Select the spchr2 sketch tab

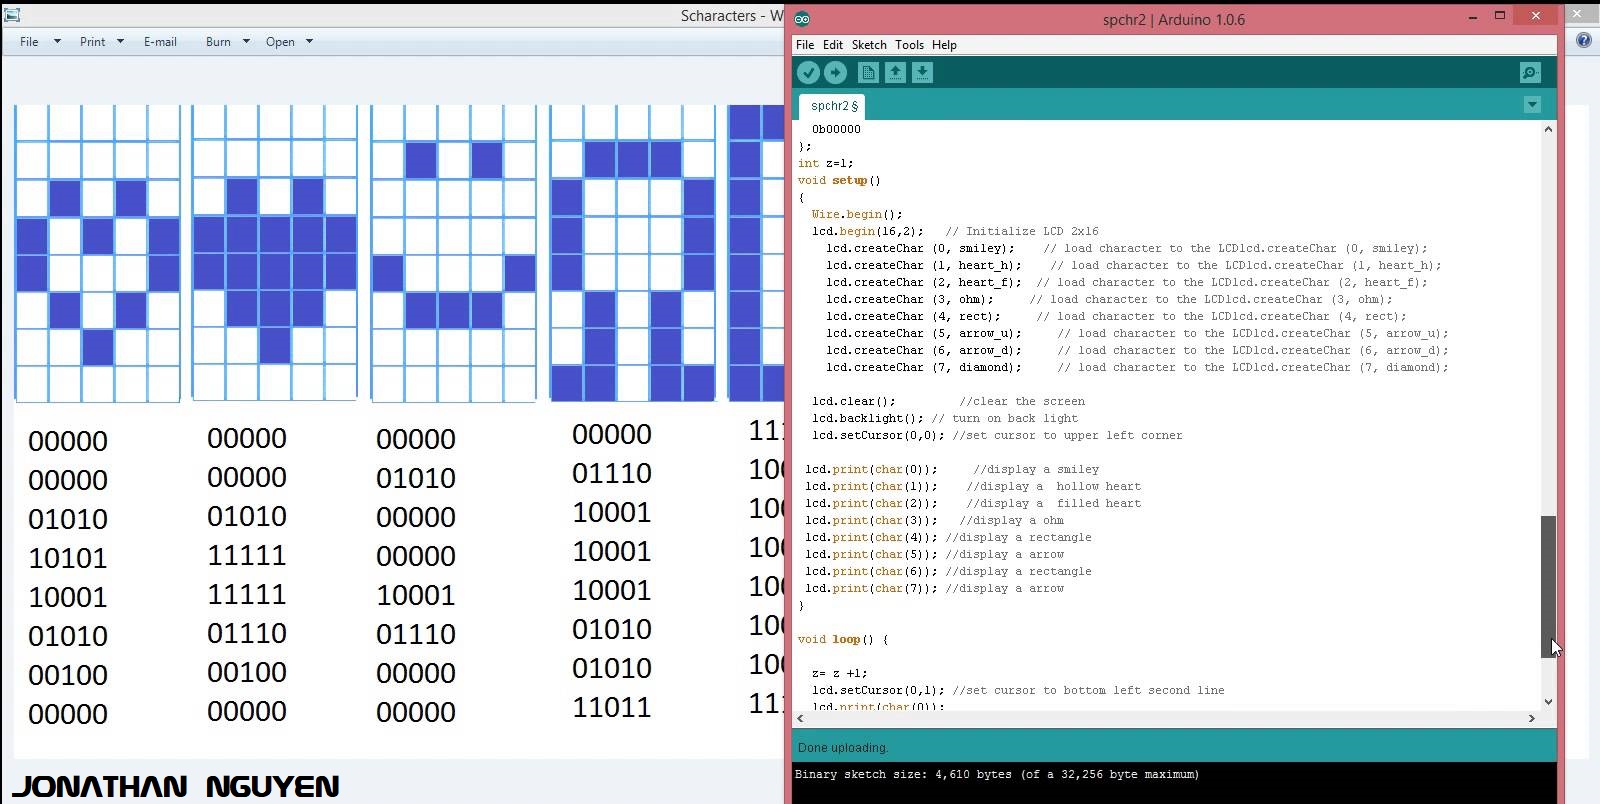coord(834,106)
